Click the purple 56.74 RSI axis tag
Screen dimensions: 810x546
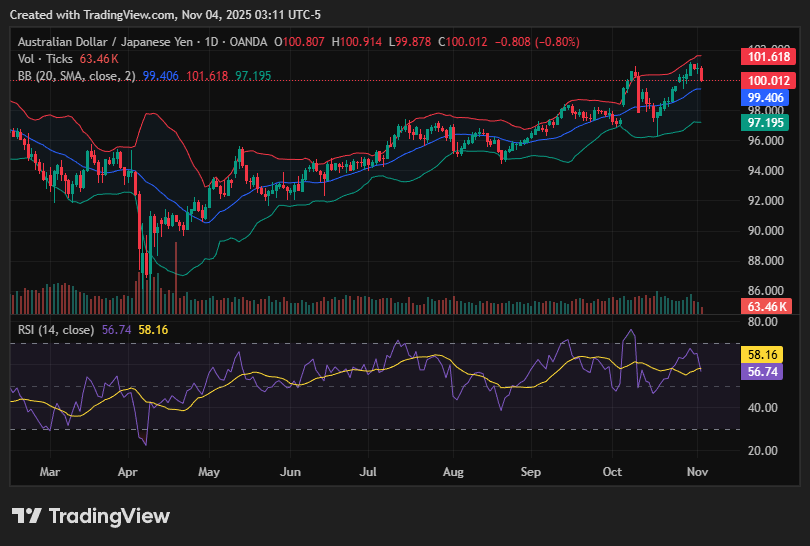[x=765, y=371]
